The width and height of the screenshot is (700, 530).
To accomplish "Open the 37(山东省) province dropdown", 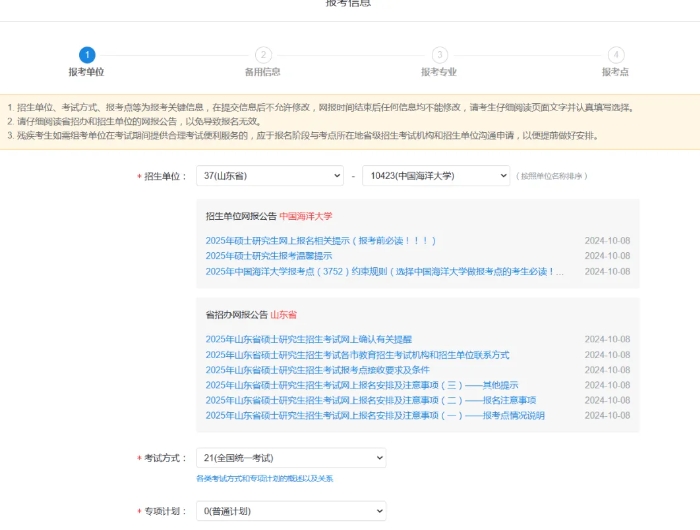I will pos(269,175).
